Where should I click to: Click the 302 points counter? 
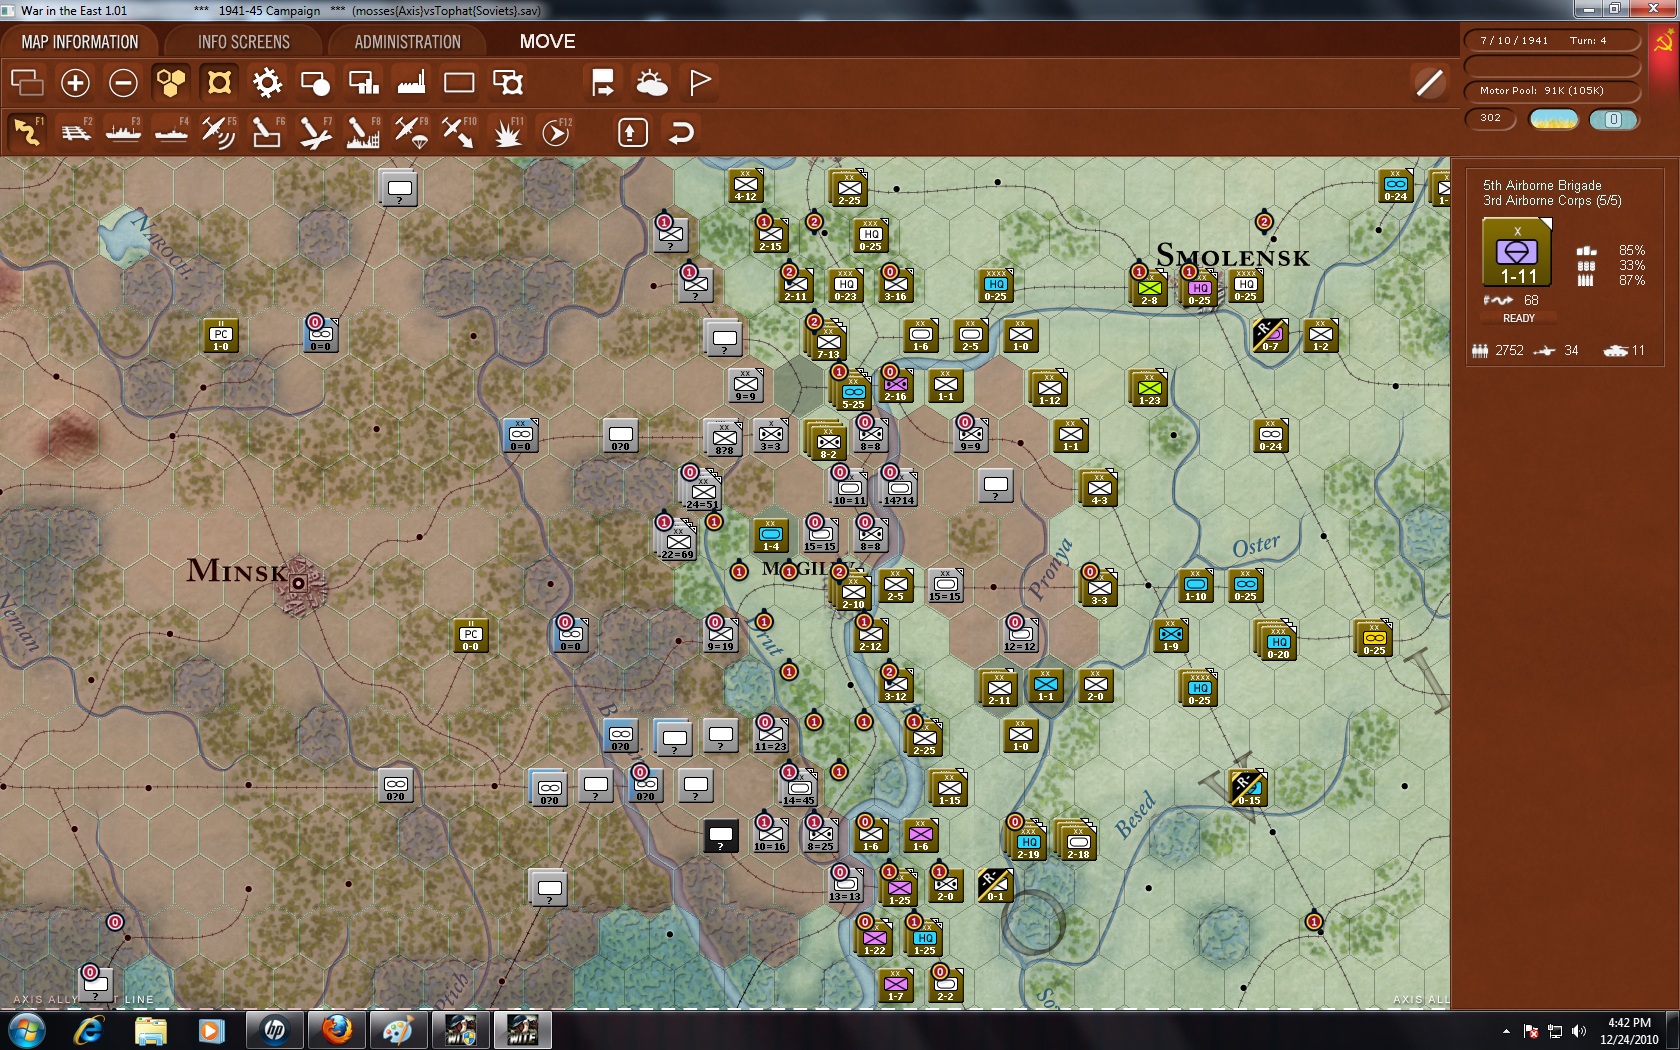tap(1491, 118)
